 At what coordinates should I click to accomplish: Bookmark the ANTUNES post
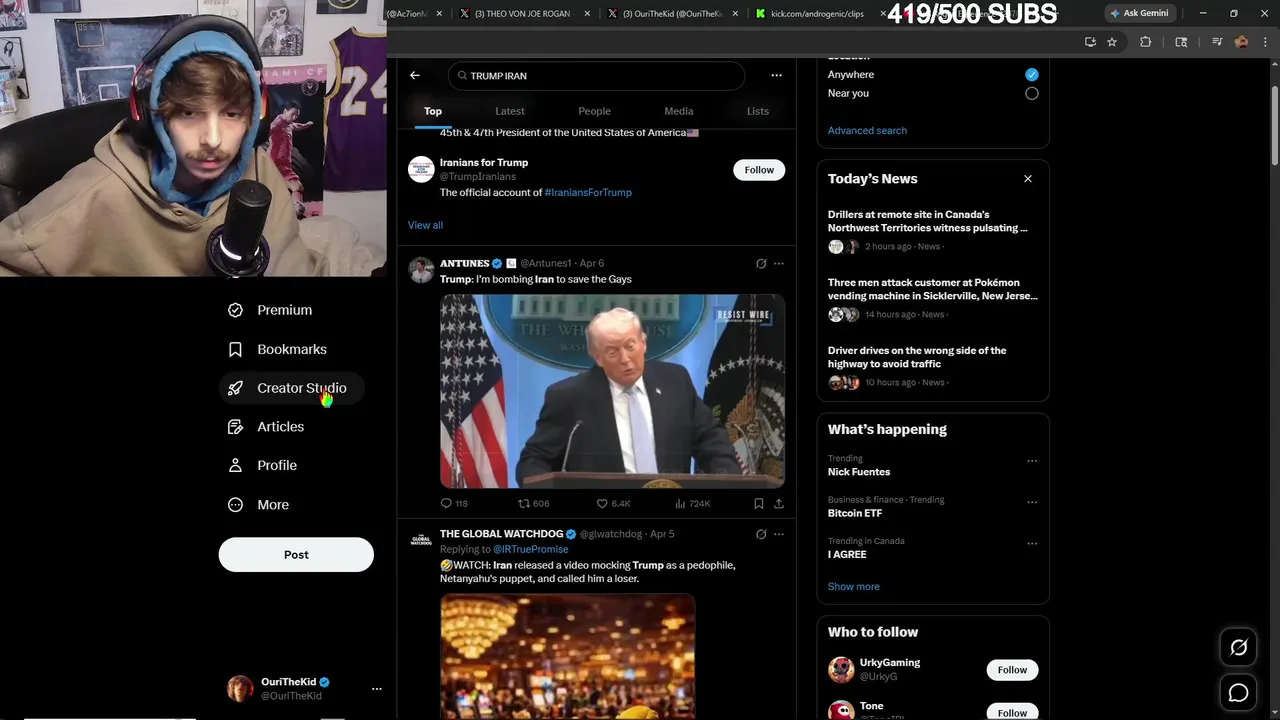[x=758, y=504]
